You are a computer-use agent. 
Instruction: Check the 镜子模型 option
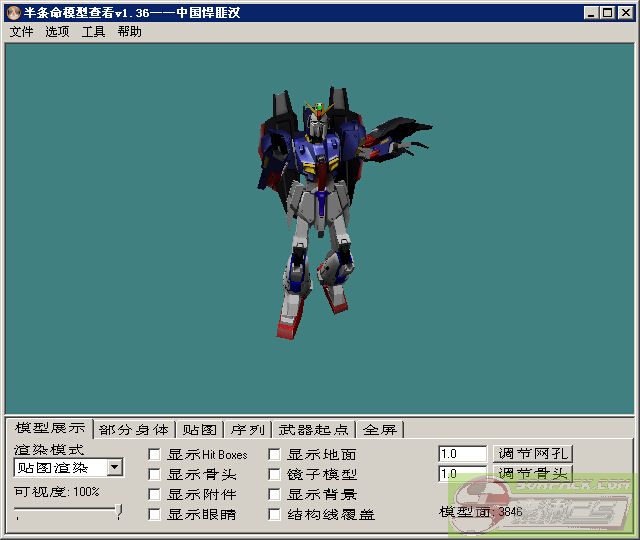click(x=275, y=475)
